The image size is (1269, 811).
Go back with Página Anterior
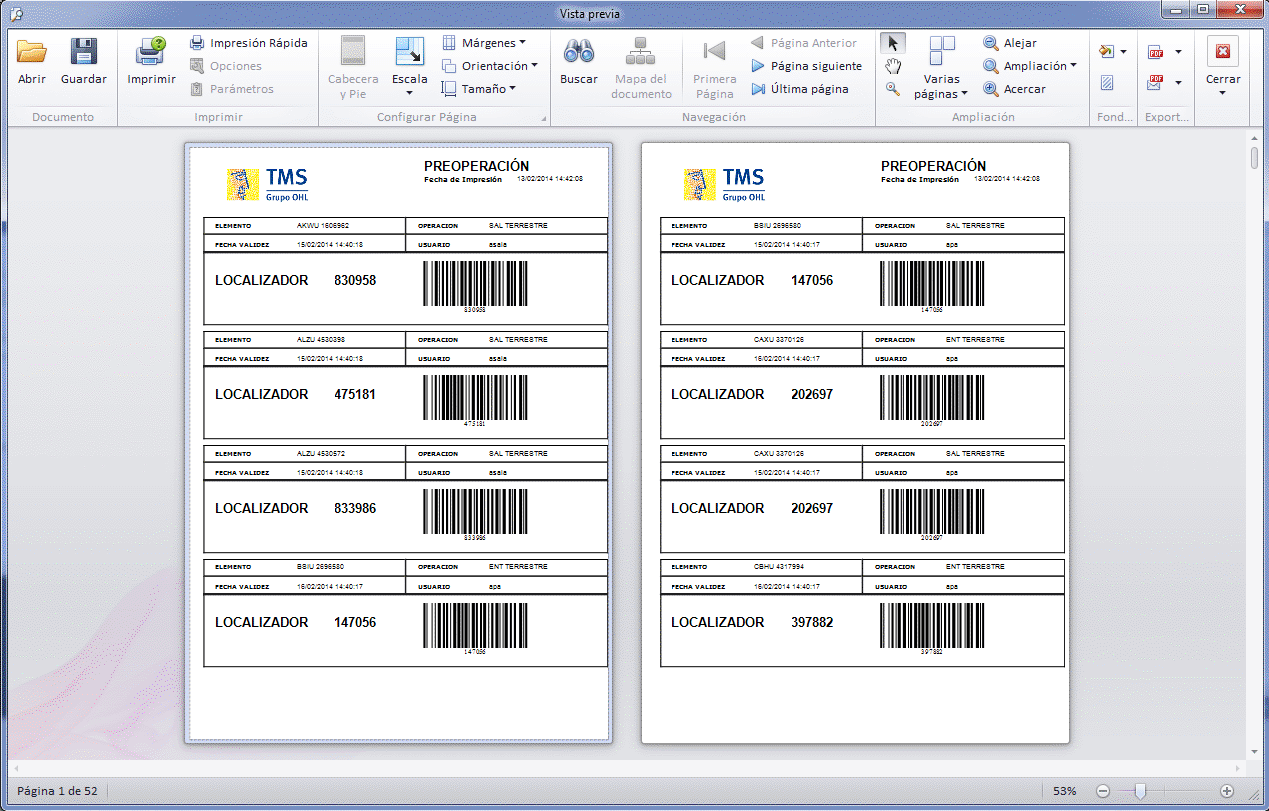pos(804,43)
